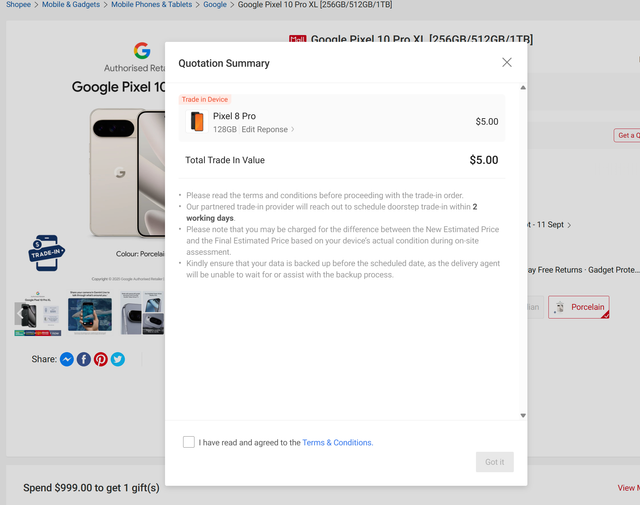640x505 pixels.
Task: Select the camera close-up thumbnail
Action: (142, 313)
